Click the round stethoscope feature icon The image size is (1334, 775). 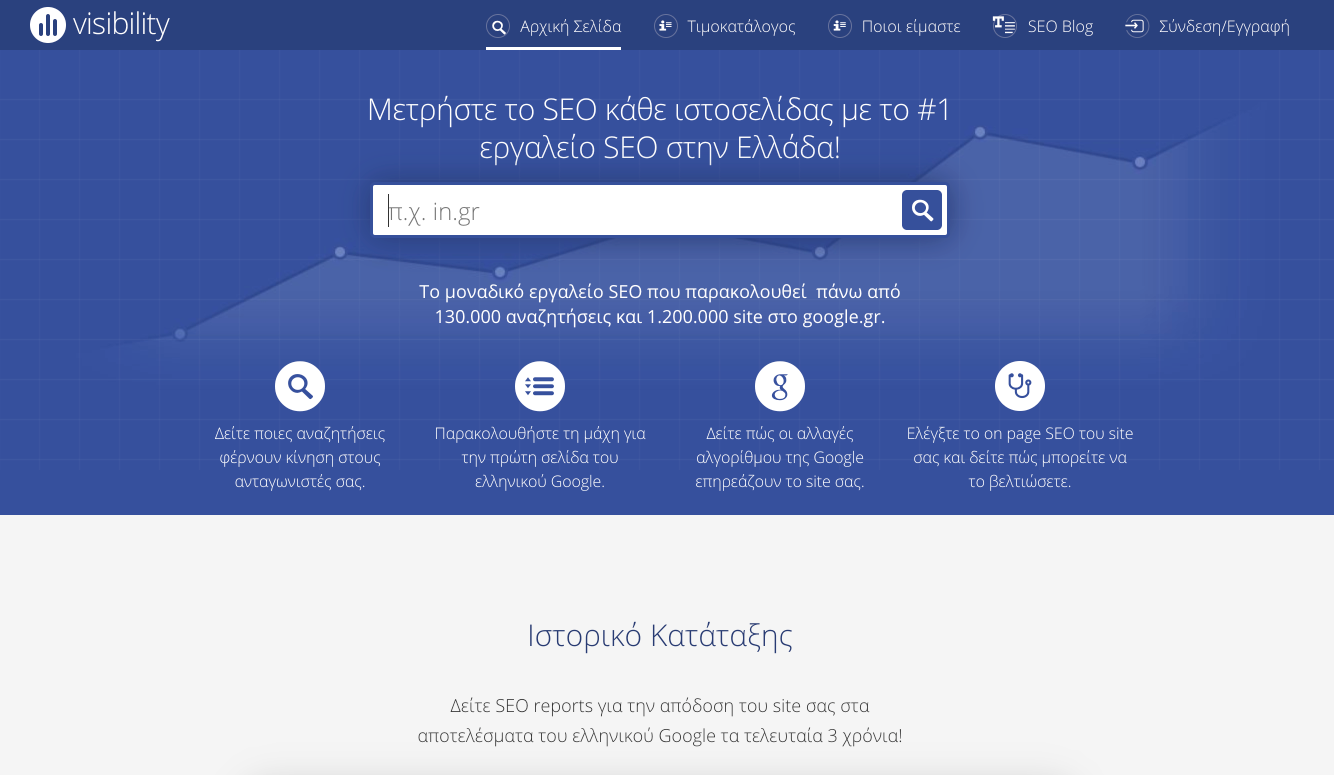pyautogui.click(x=1020, y=386)
